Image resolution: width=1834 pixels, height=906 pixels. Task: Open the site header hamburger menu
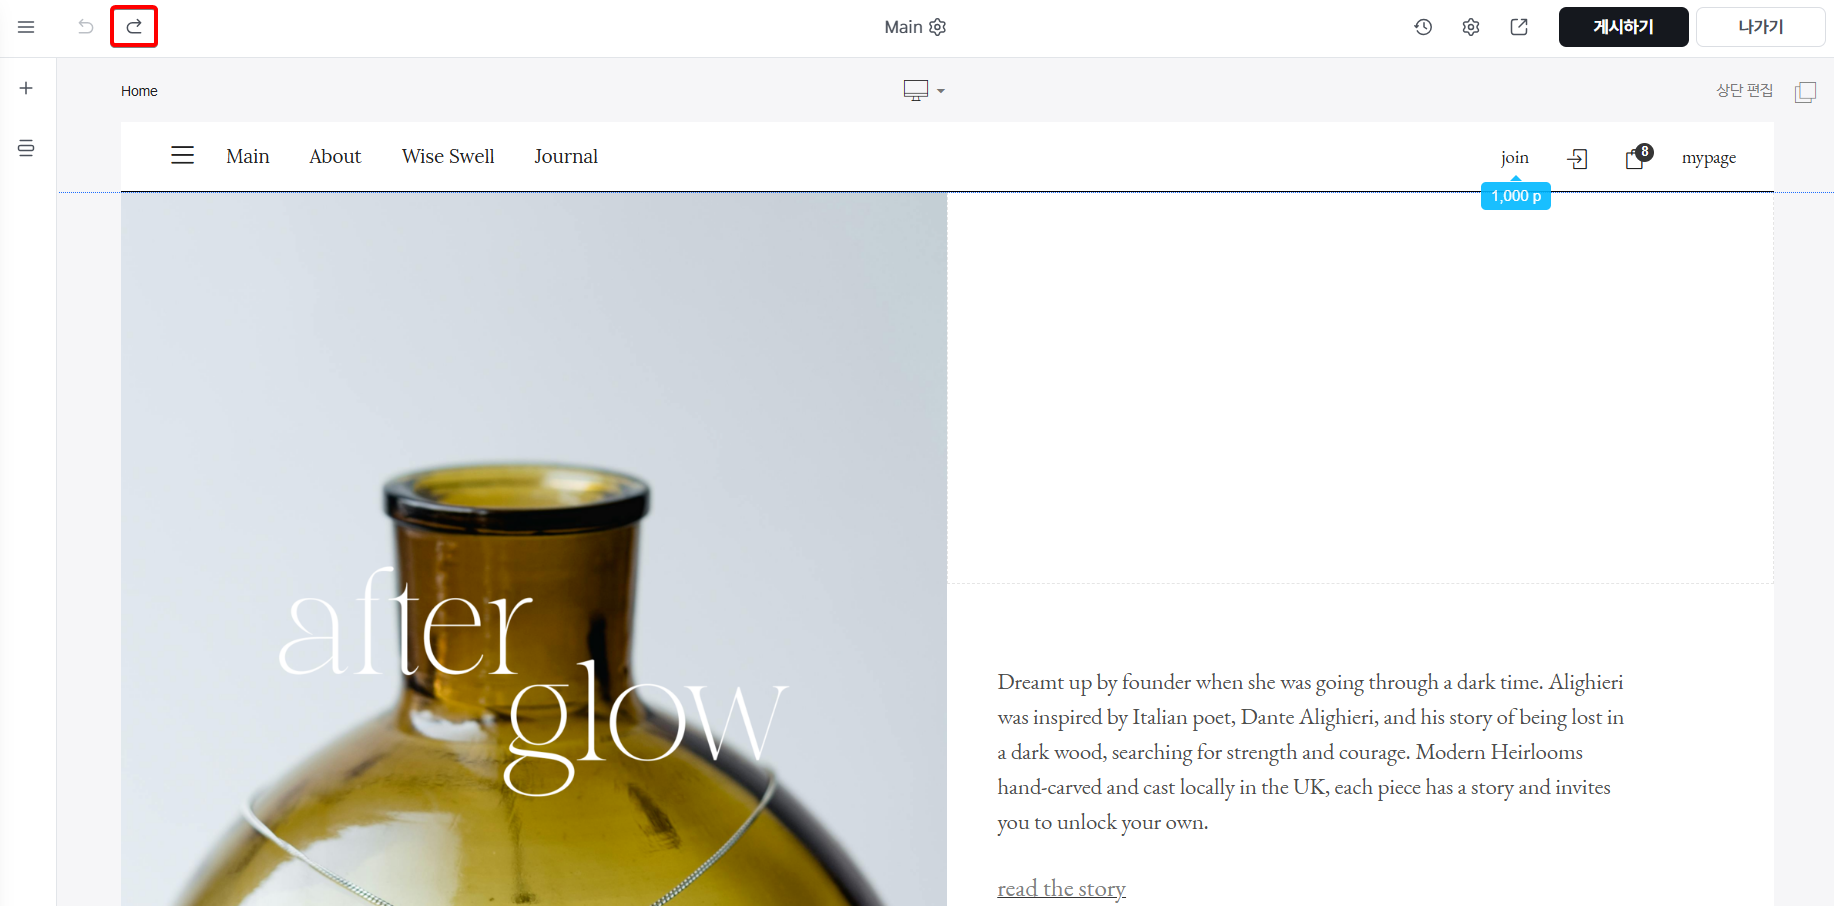182,155
